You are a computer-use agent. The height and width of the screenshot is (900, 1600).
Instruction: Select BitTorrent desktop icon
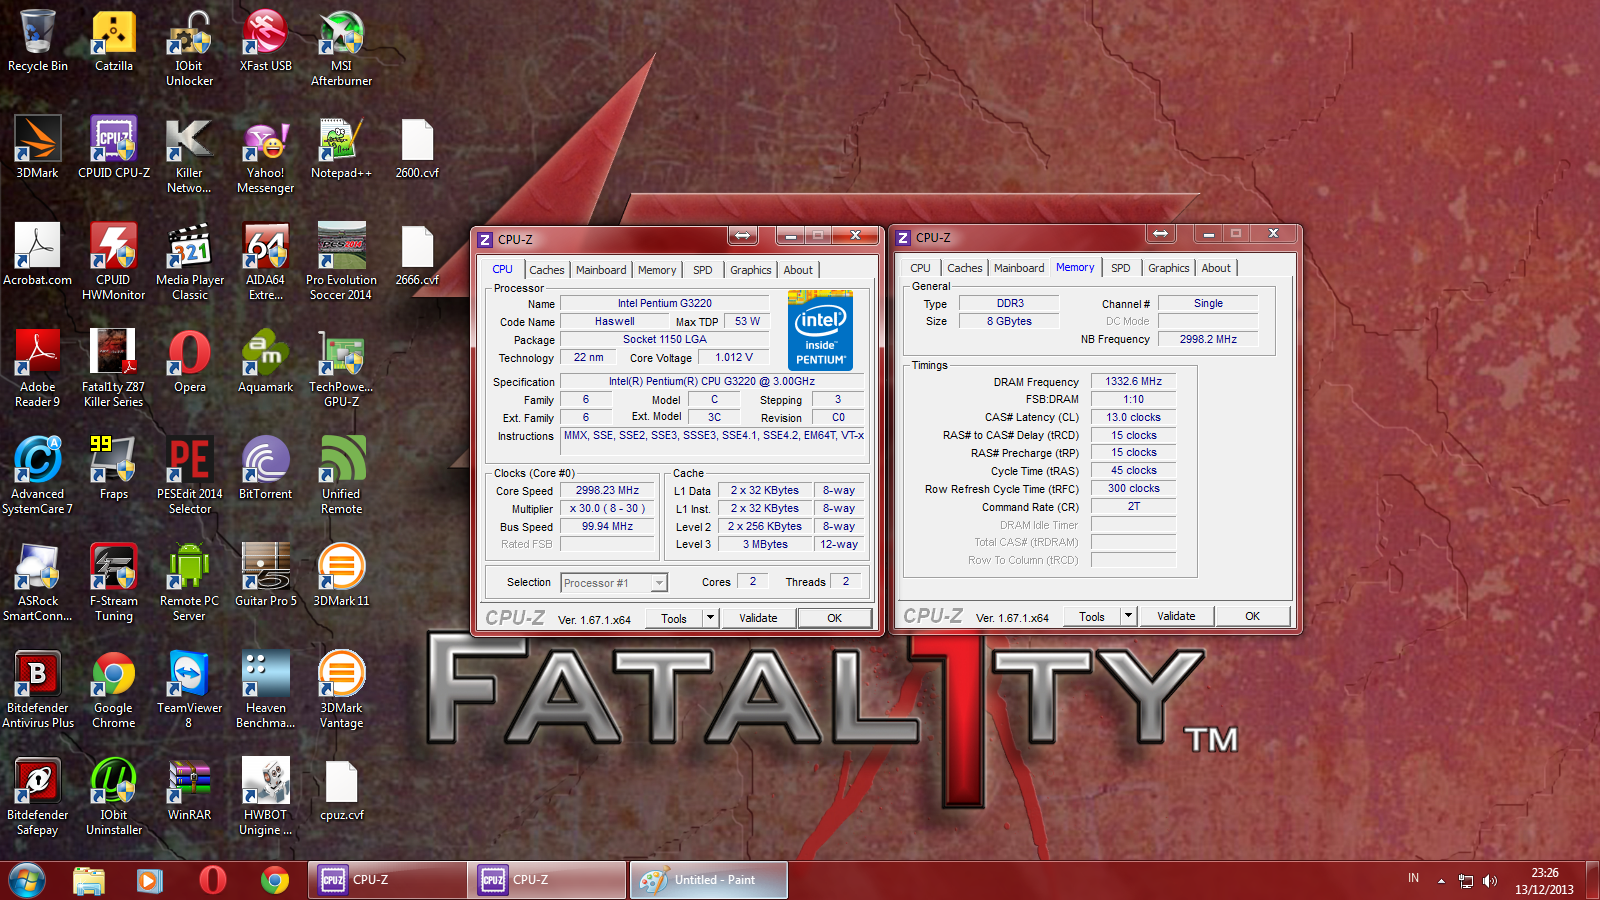(x=266, y=468)
